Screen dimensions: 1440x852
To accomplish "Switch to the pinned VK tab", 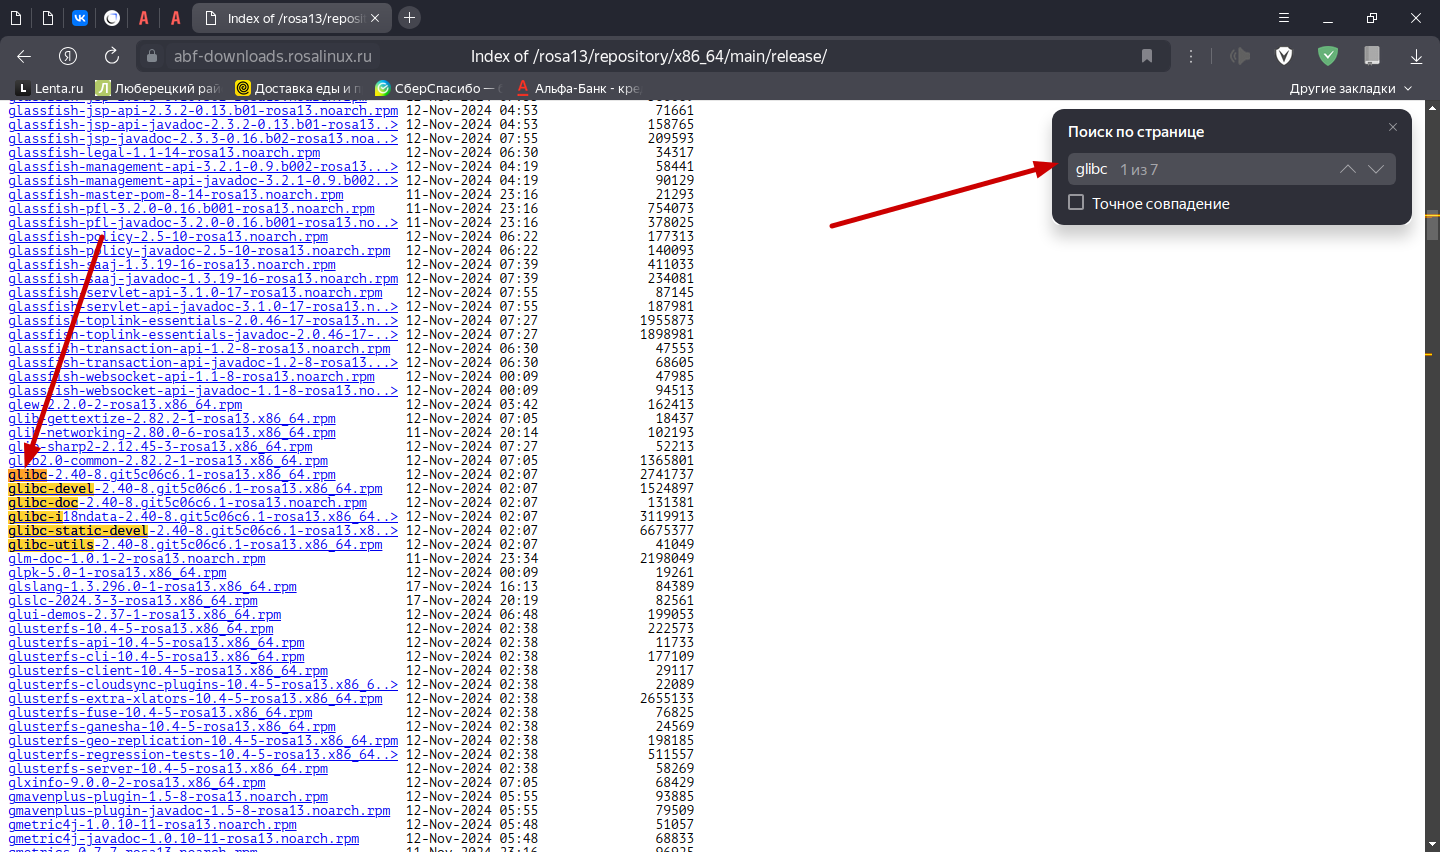I will [x=80, y=18].
